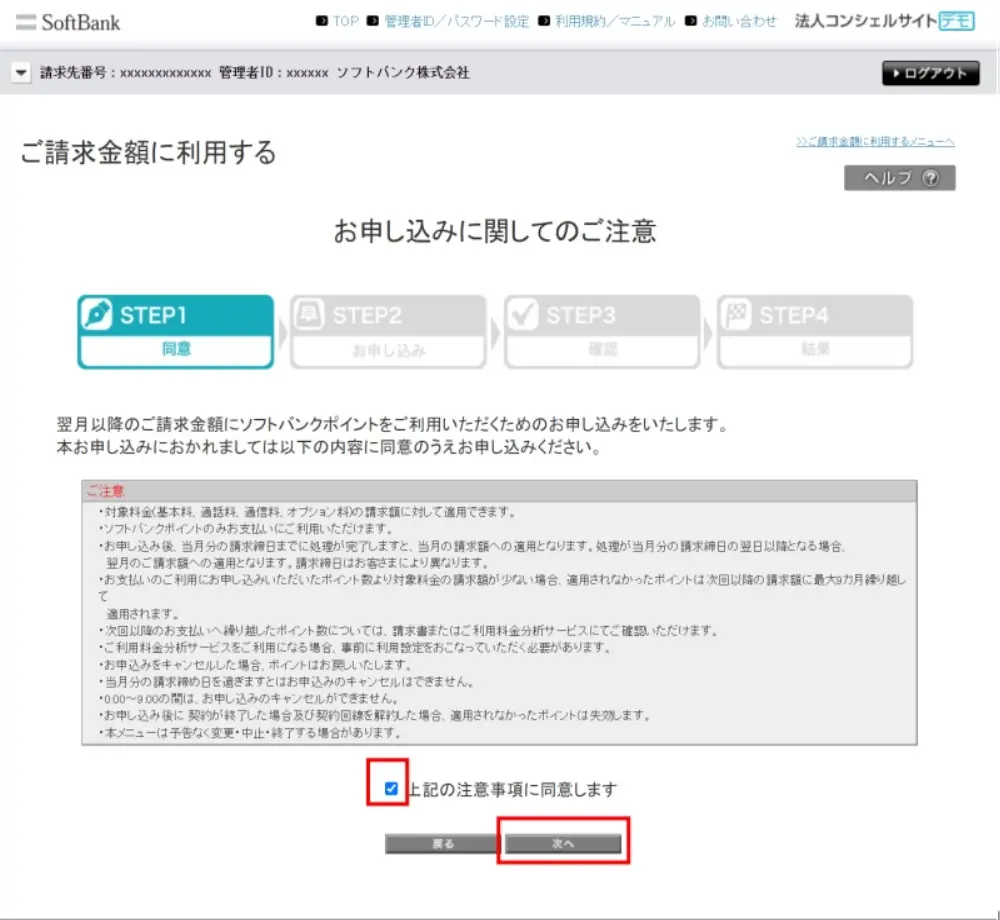Open the TOP link in the header

coord(346,21)
